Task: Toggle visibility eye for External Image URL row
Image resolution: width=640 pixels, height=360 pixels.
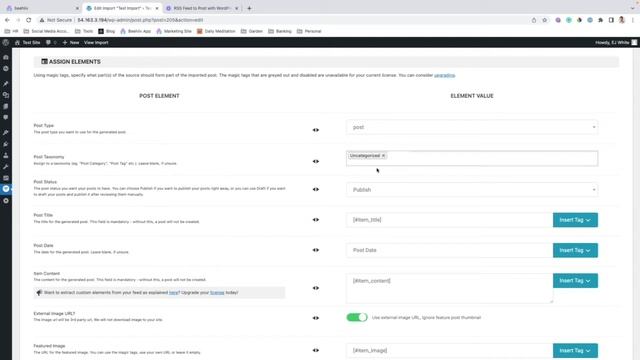Action: pos(316,318)
